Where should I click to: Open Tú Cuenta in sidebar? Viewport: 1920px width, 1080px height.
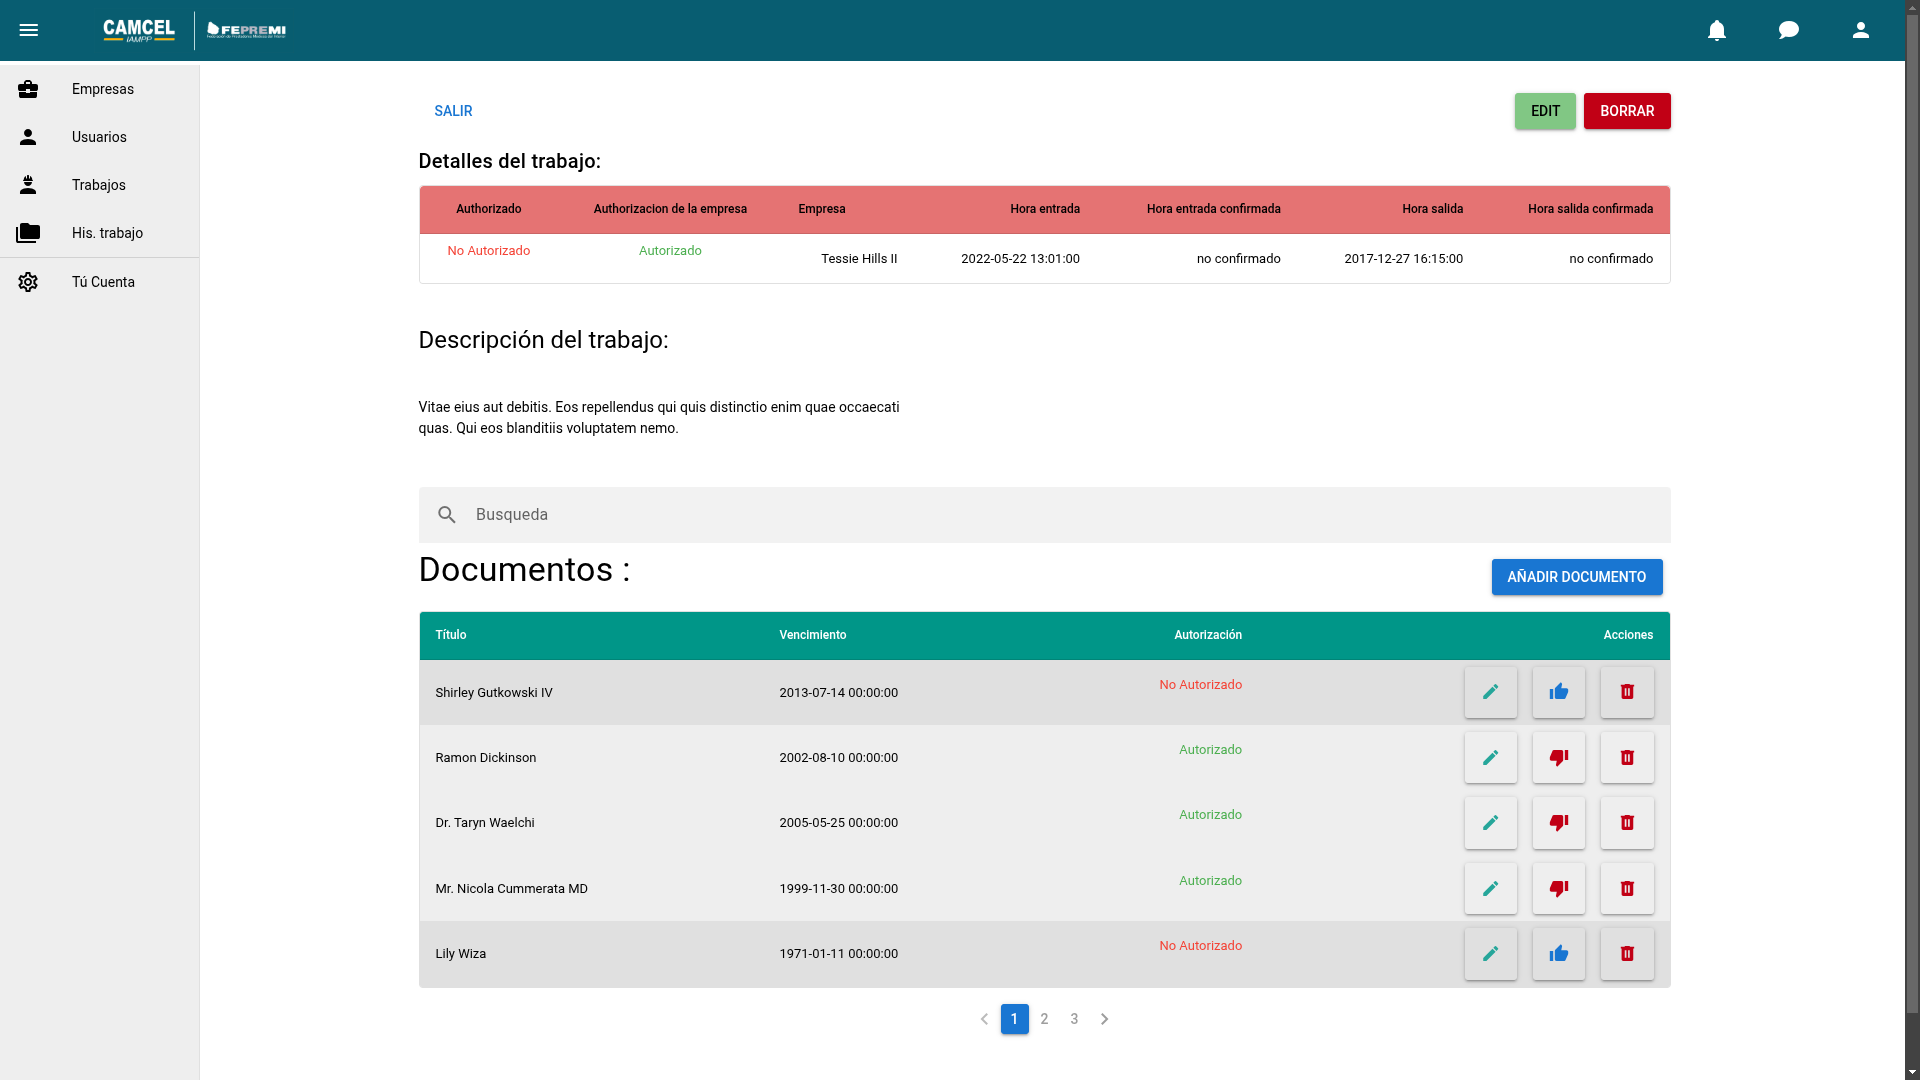tap(99, 282)
